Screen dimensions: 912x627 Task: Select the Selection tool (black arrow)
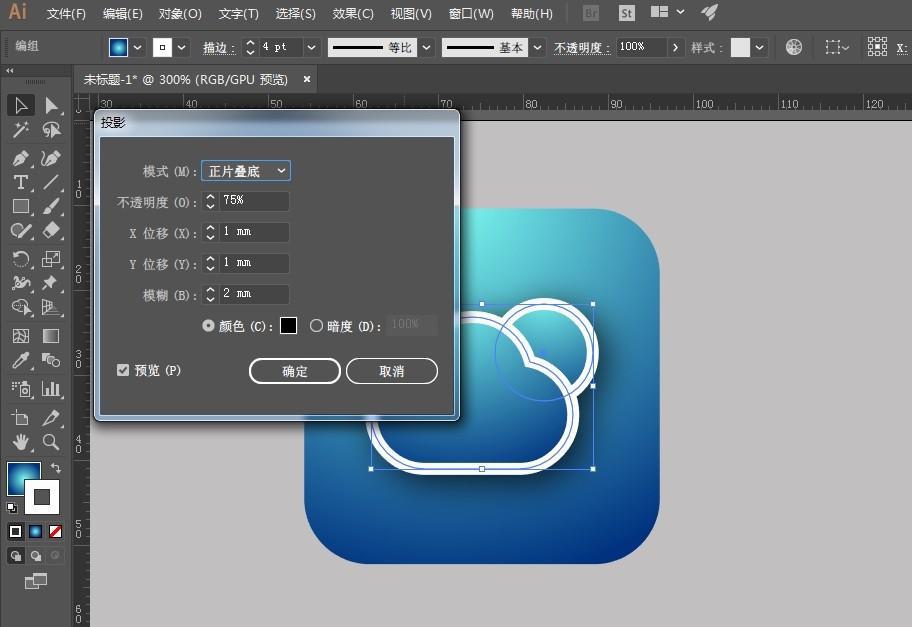click(x=21, y=105)
